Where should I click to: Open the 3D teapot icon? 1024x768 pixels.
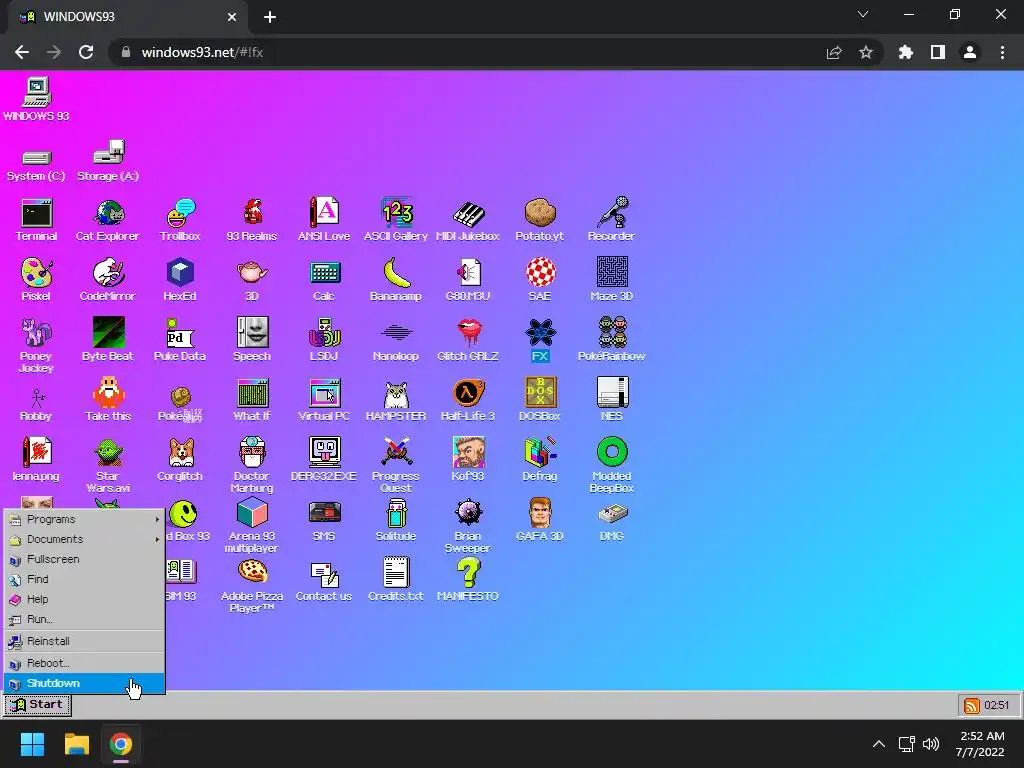[252, 280]
